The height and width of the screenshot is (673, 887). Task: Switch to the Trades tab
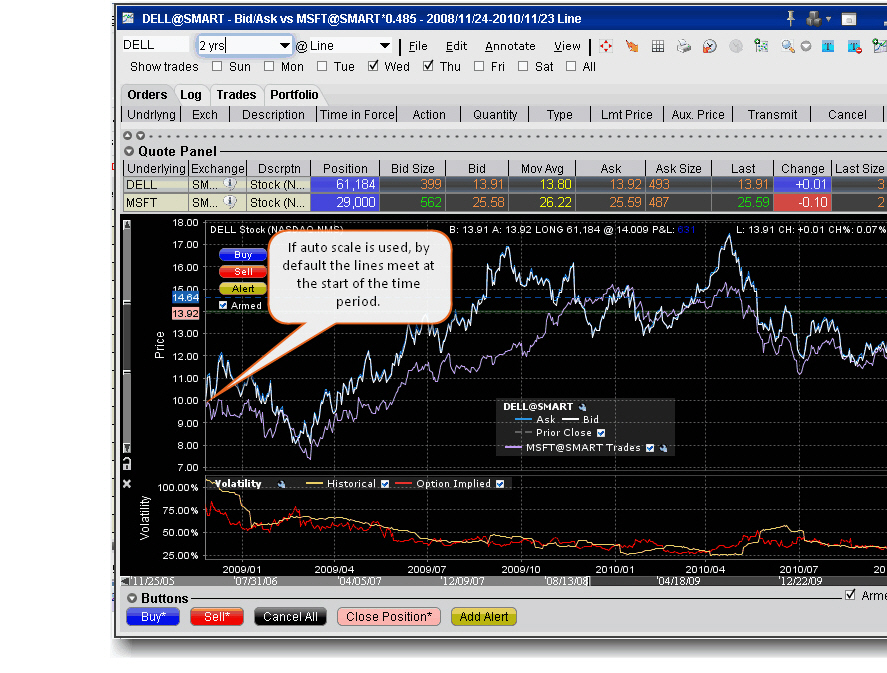click(236, 94)
